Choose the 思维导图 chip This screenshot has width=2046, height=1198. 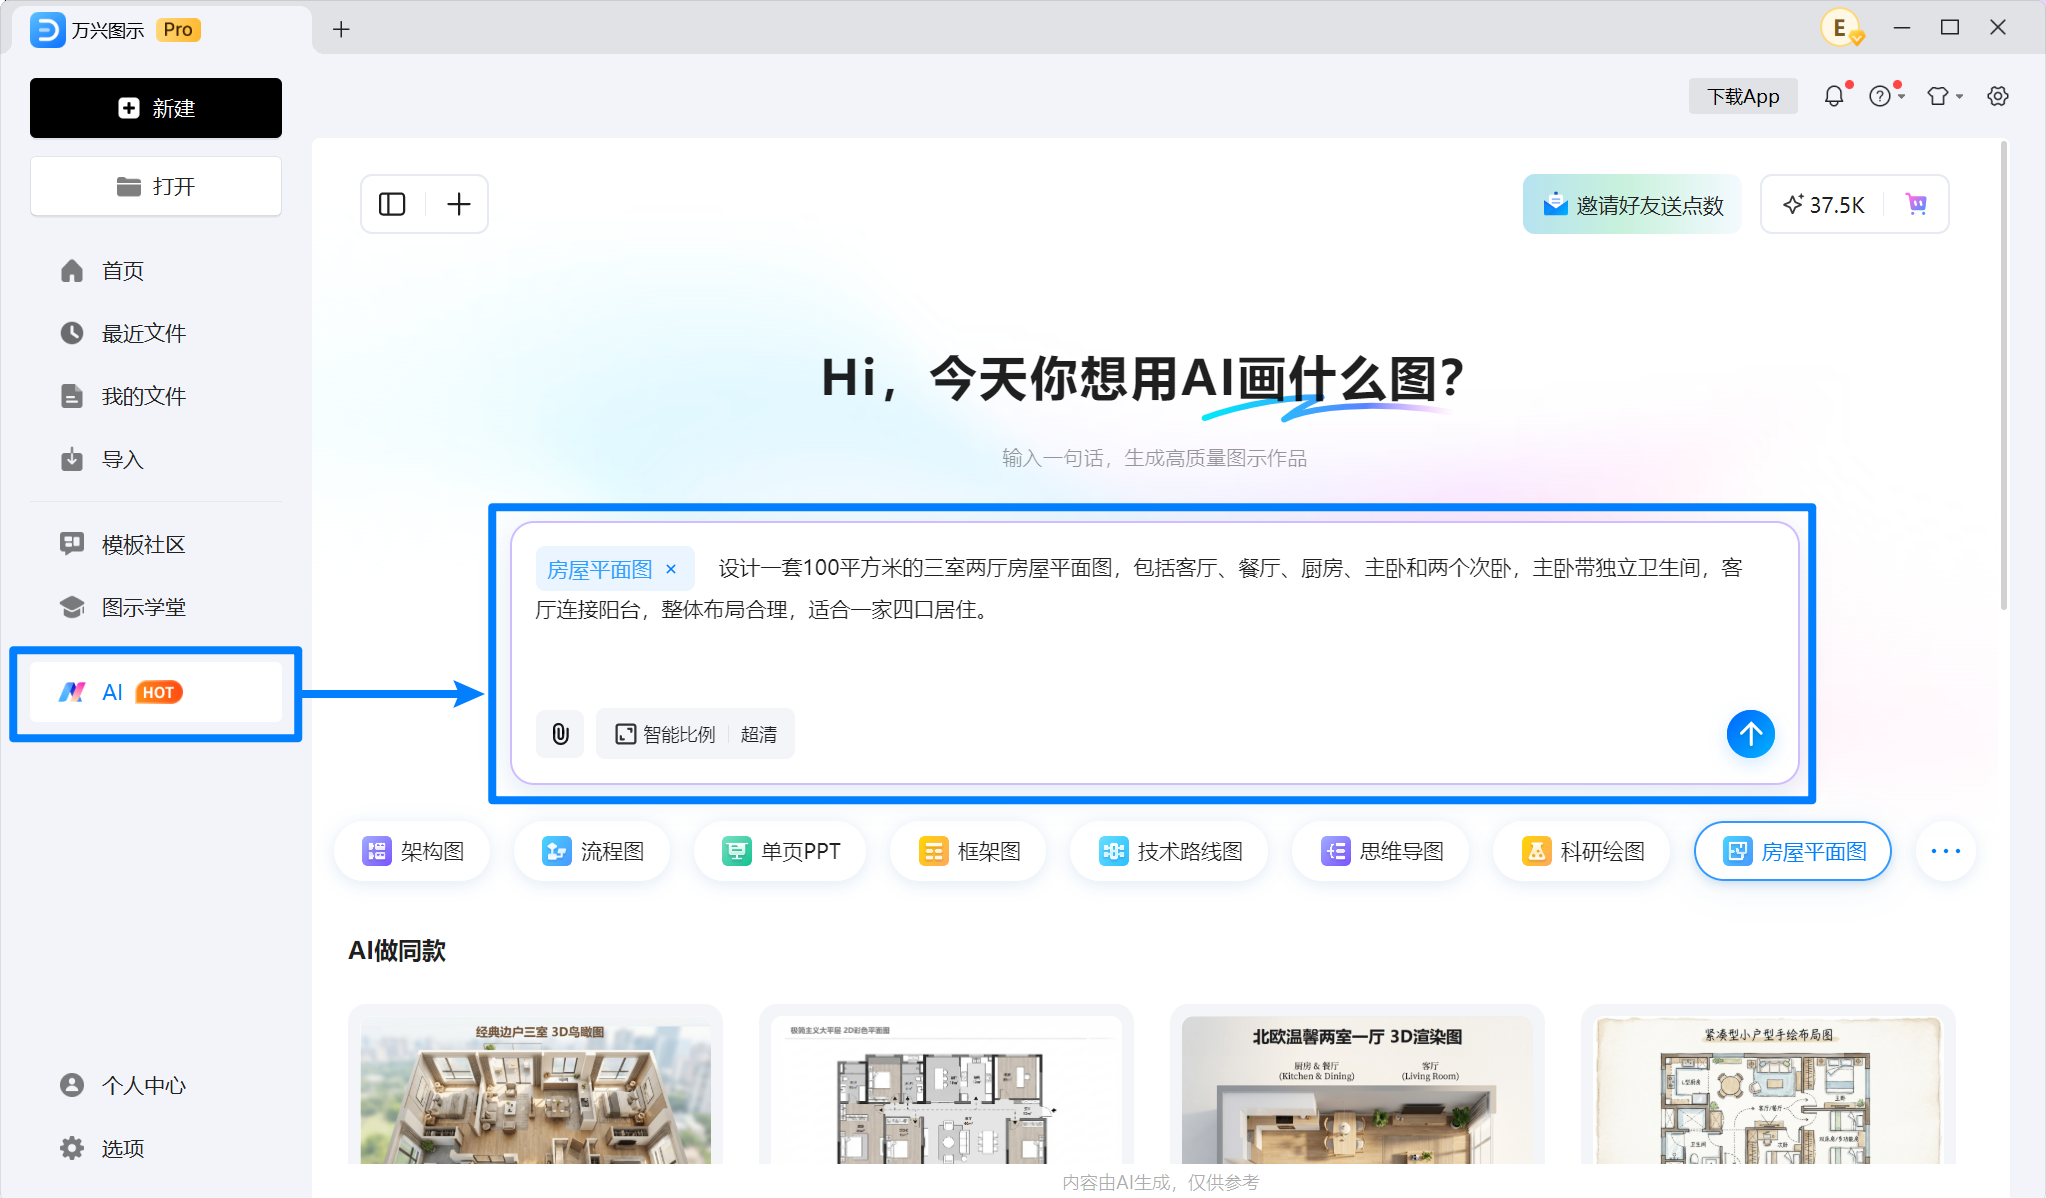pos(1381,851)
